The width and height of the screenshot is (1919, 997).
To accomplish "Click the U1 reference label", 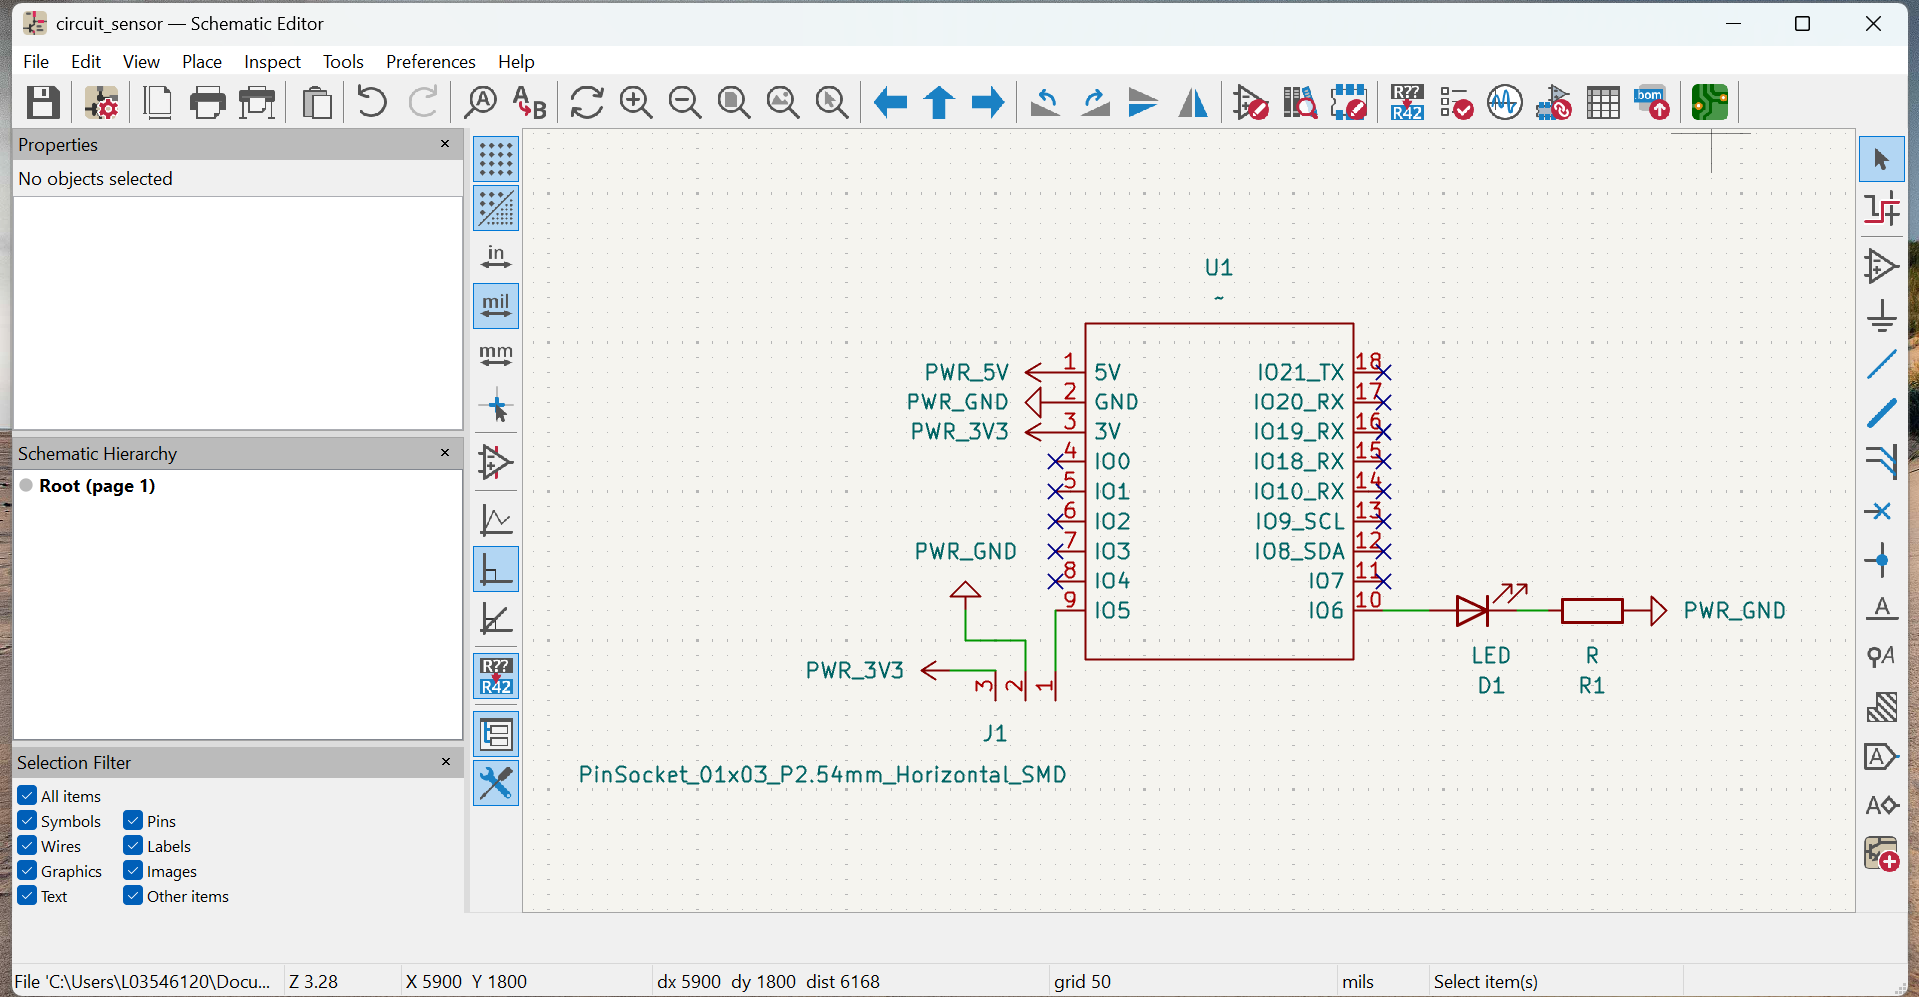I will [1218, 268].
